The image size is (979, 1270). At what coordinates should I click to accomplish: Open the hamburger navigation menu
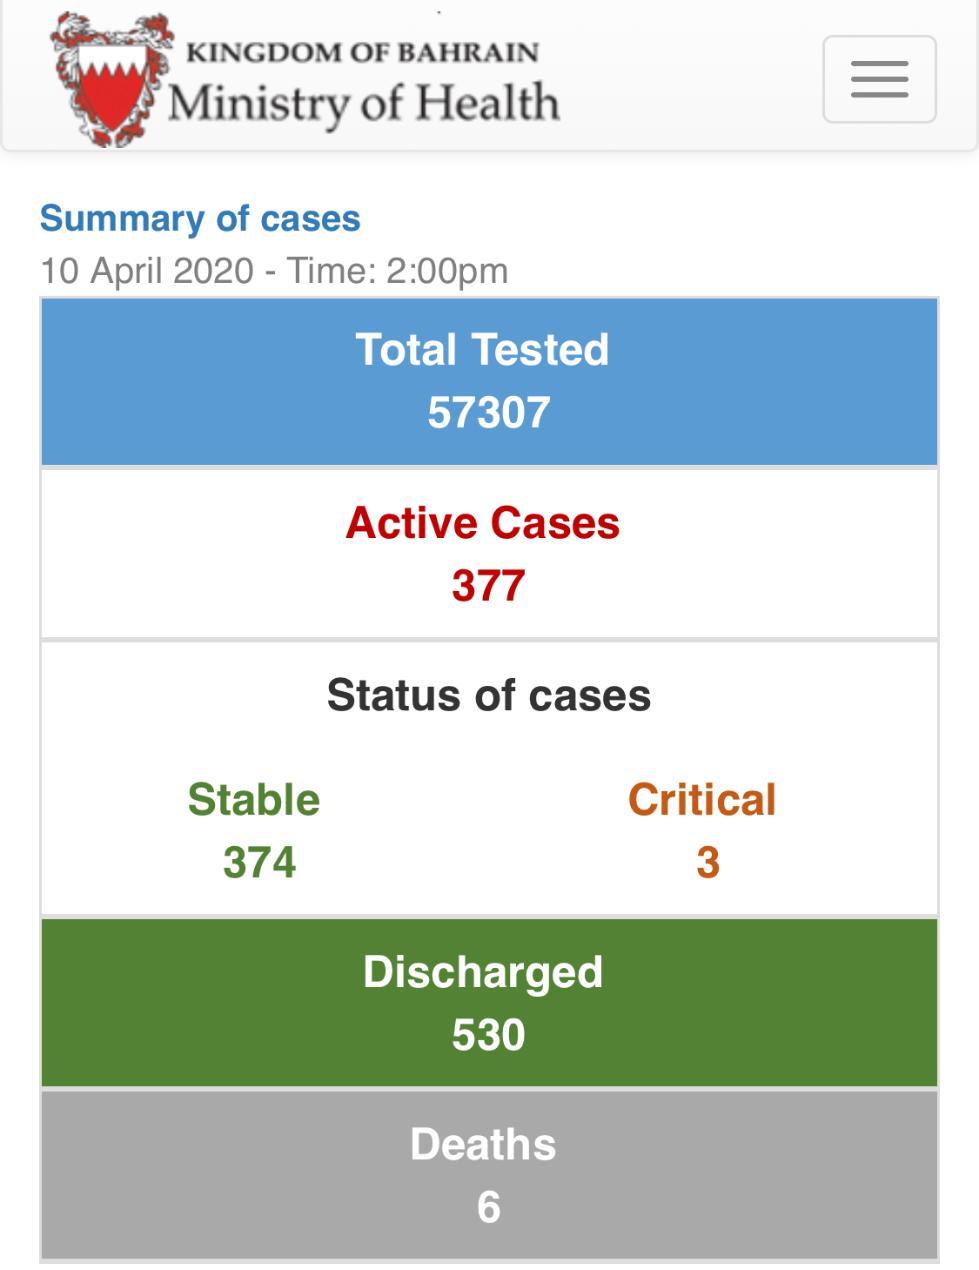pyautogui.click(x=879, y=79)
